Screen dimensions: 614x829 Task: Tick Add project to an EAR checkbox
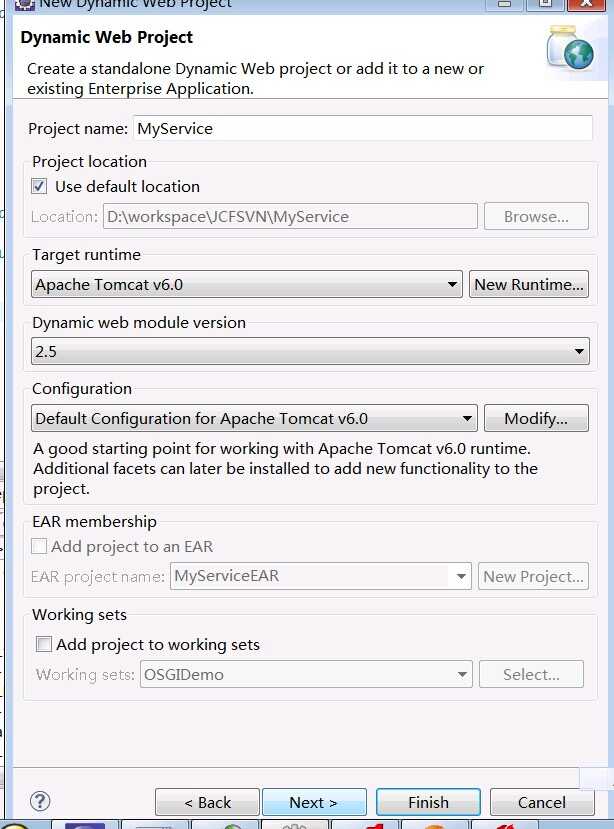(39, 546)
